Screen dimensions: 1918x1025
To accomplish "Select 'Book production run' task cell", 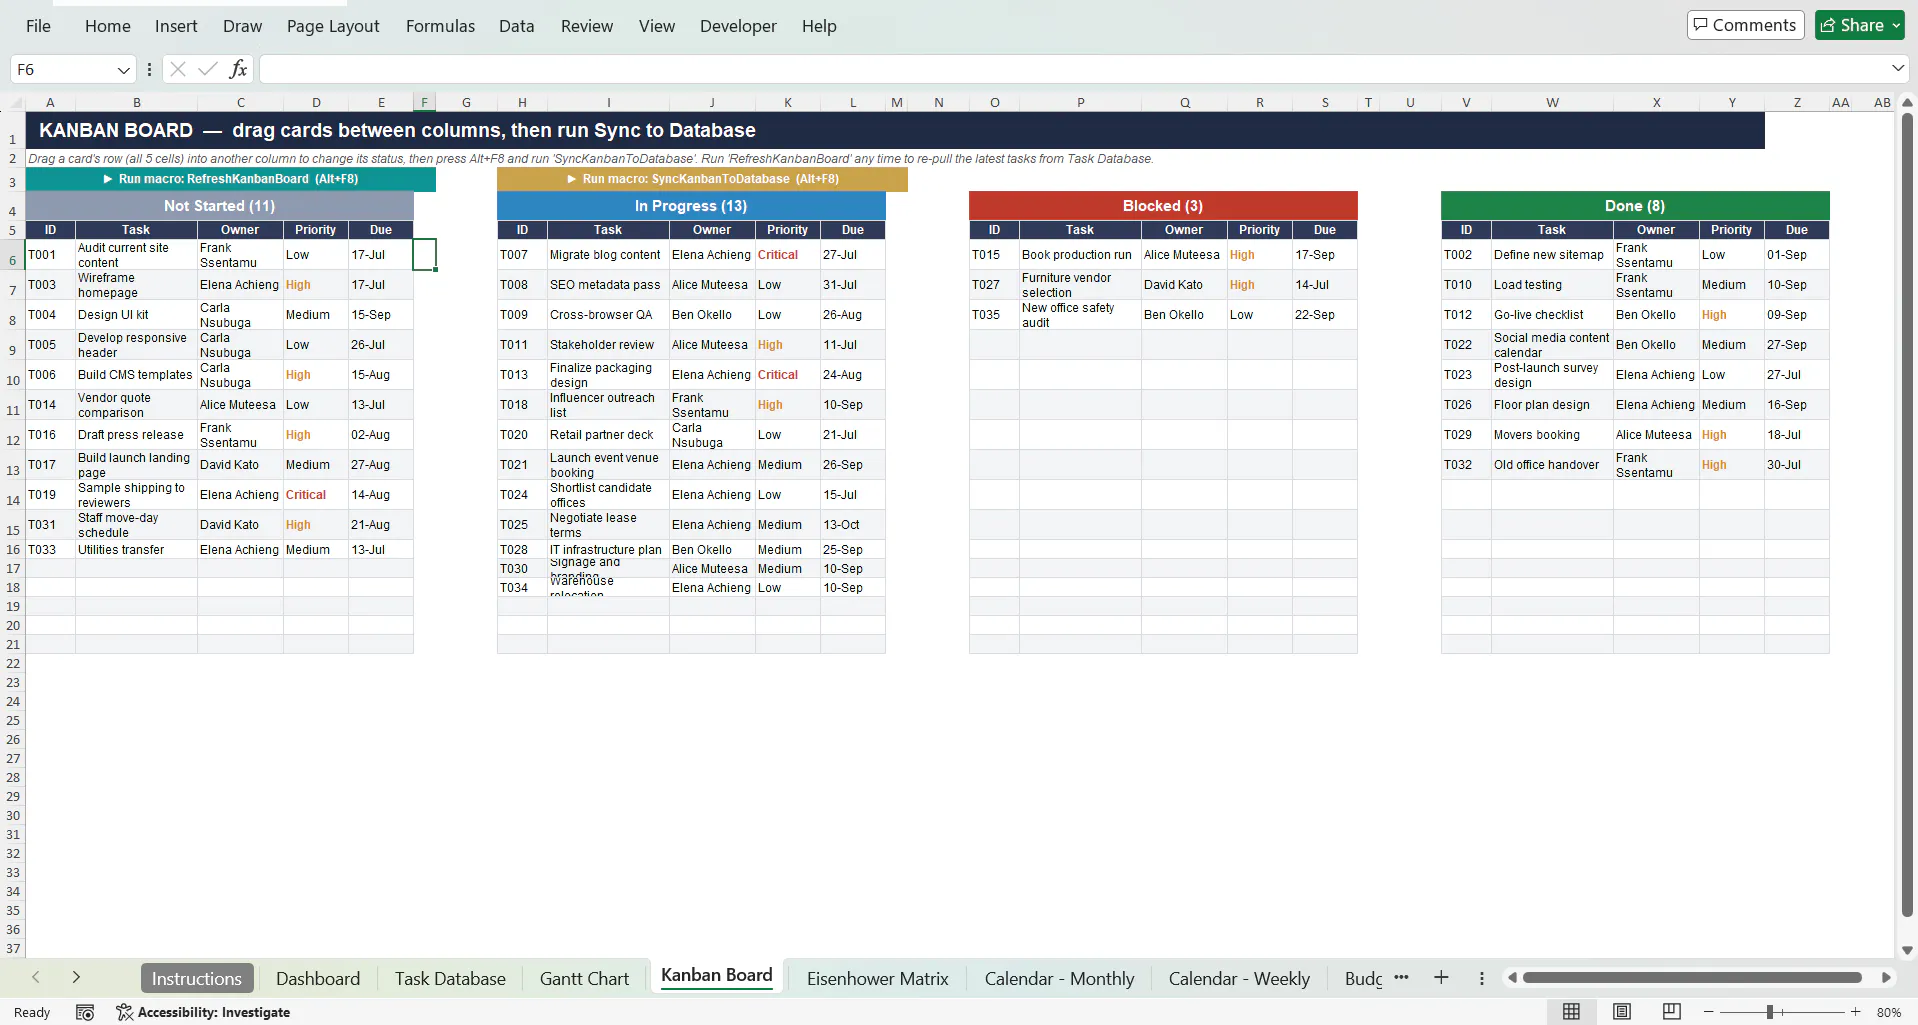I will 1080,255.
